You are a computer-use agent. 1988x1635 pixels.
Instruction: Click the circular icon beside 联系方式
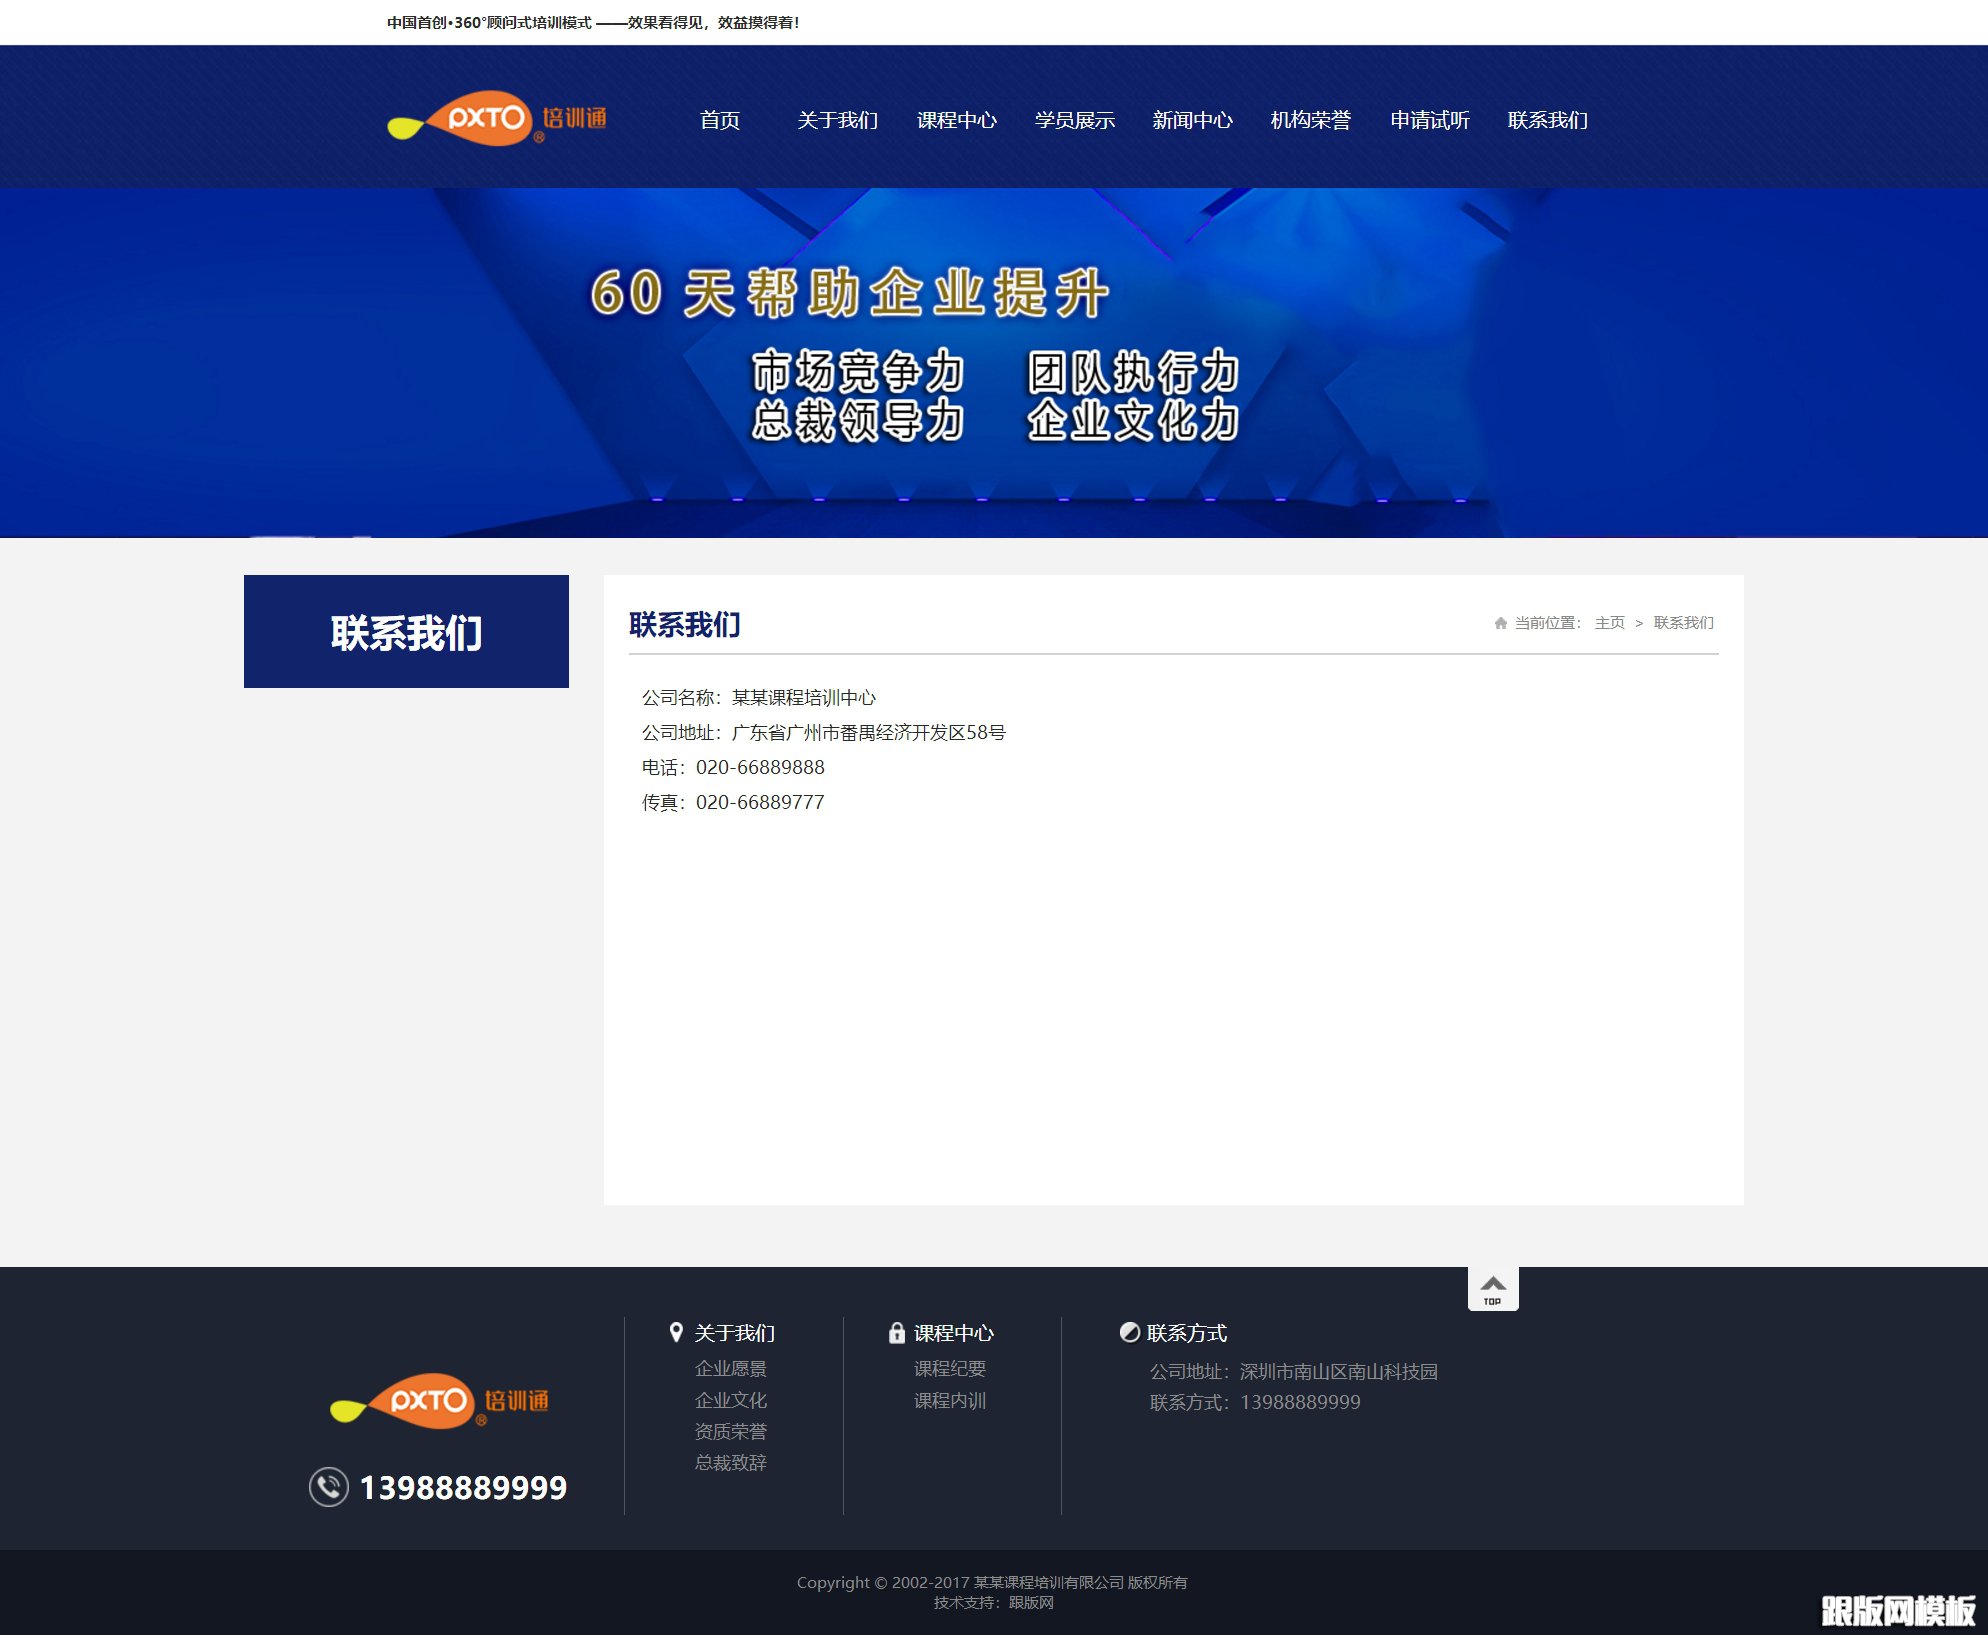point(1129,1332)
